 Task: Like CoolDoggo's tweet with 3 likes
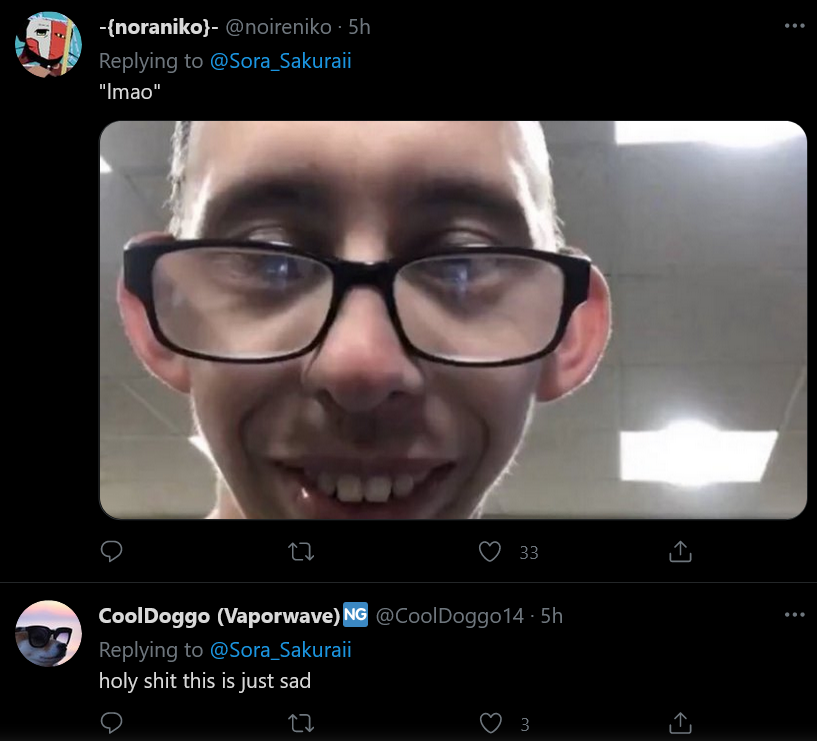pyautogui.click(x=490, y=723)
